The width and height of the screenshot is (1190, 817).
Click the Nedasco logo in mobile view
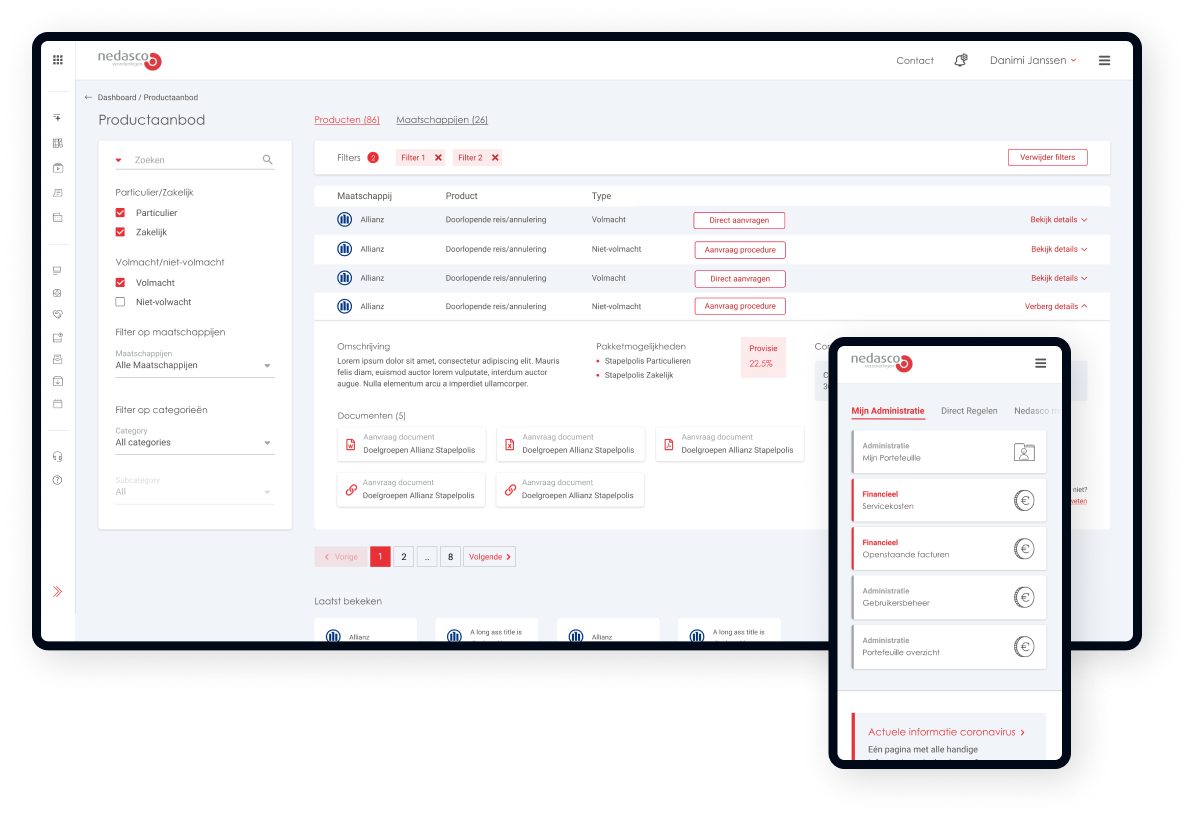pyautogui.click(x=881, y=362)
